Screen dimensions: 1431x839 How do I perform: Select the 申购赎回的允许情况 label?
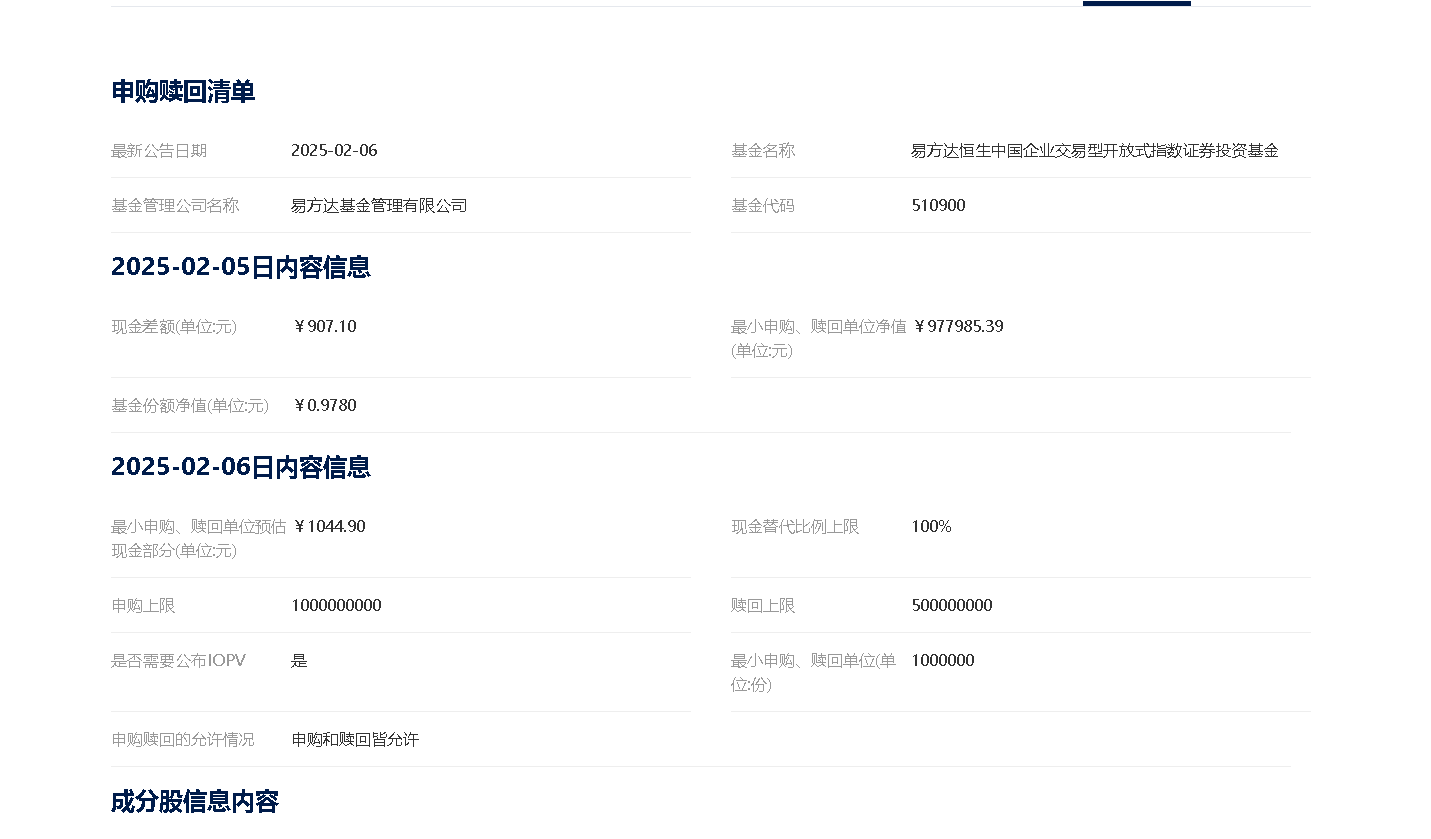tap(183, 740)
